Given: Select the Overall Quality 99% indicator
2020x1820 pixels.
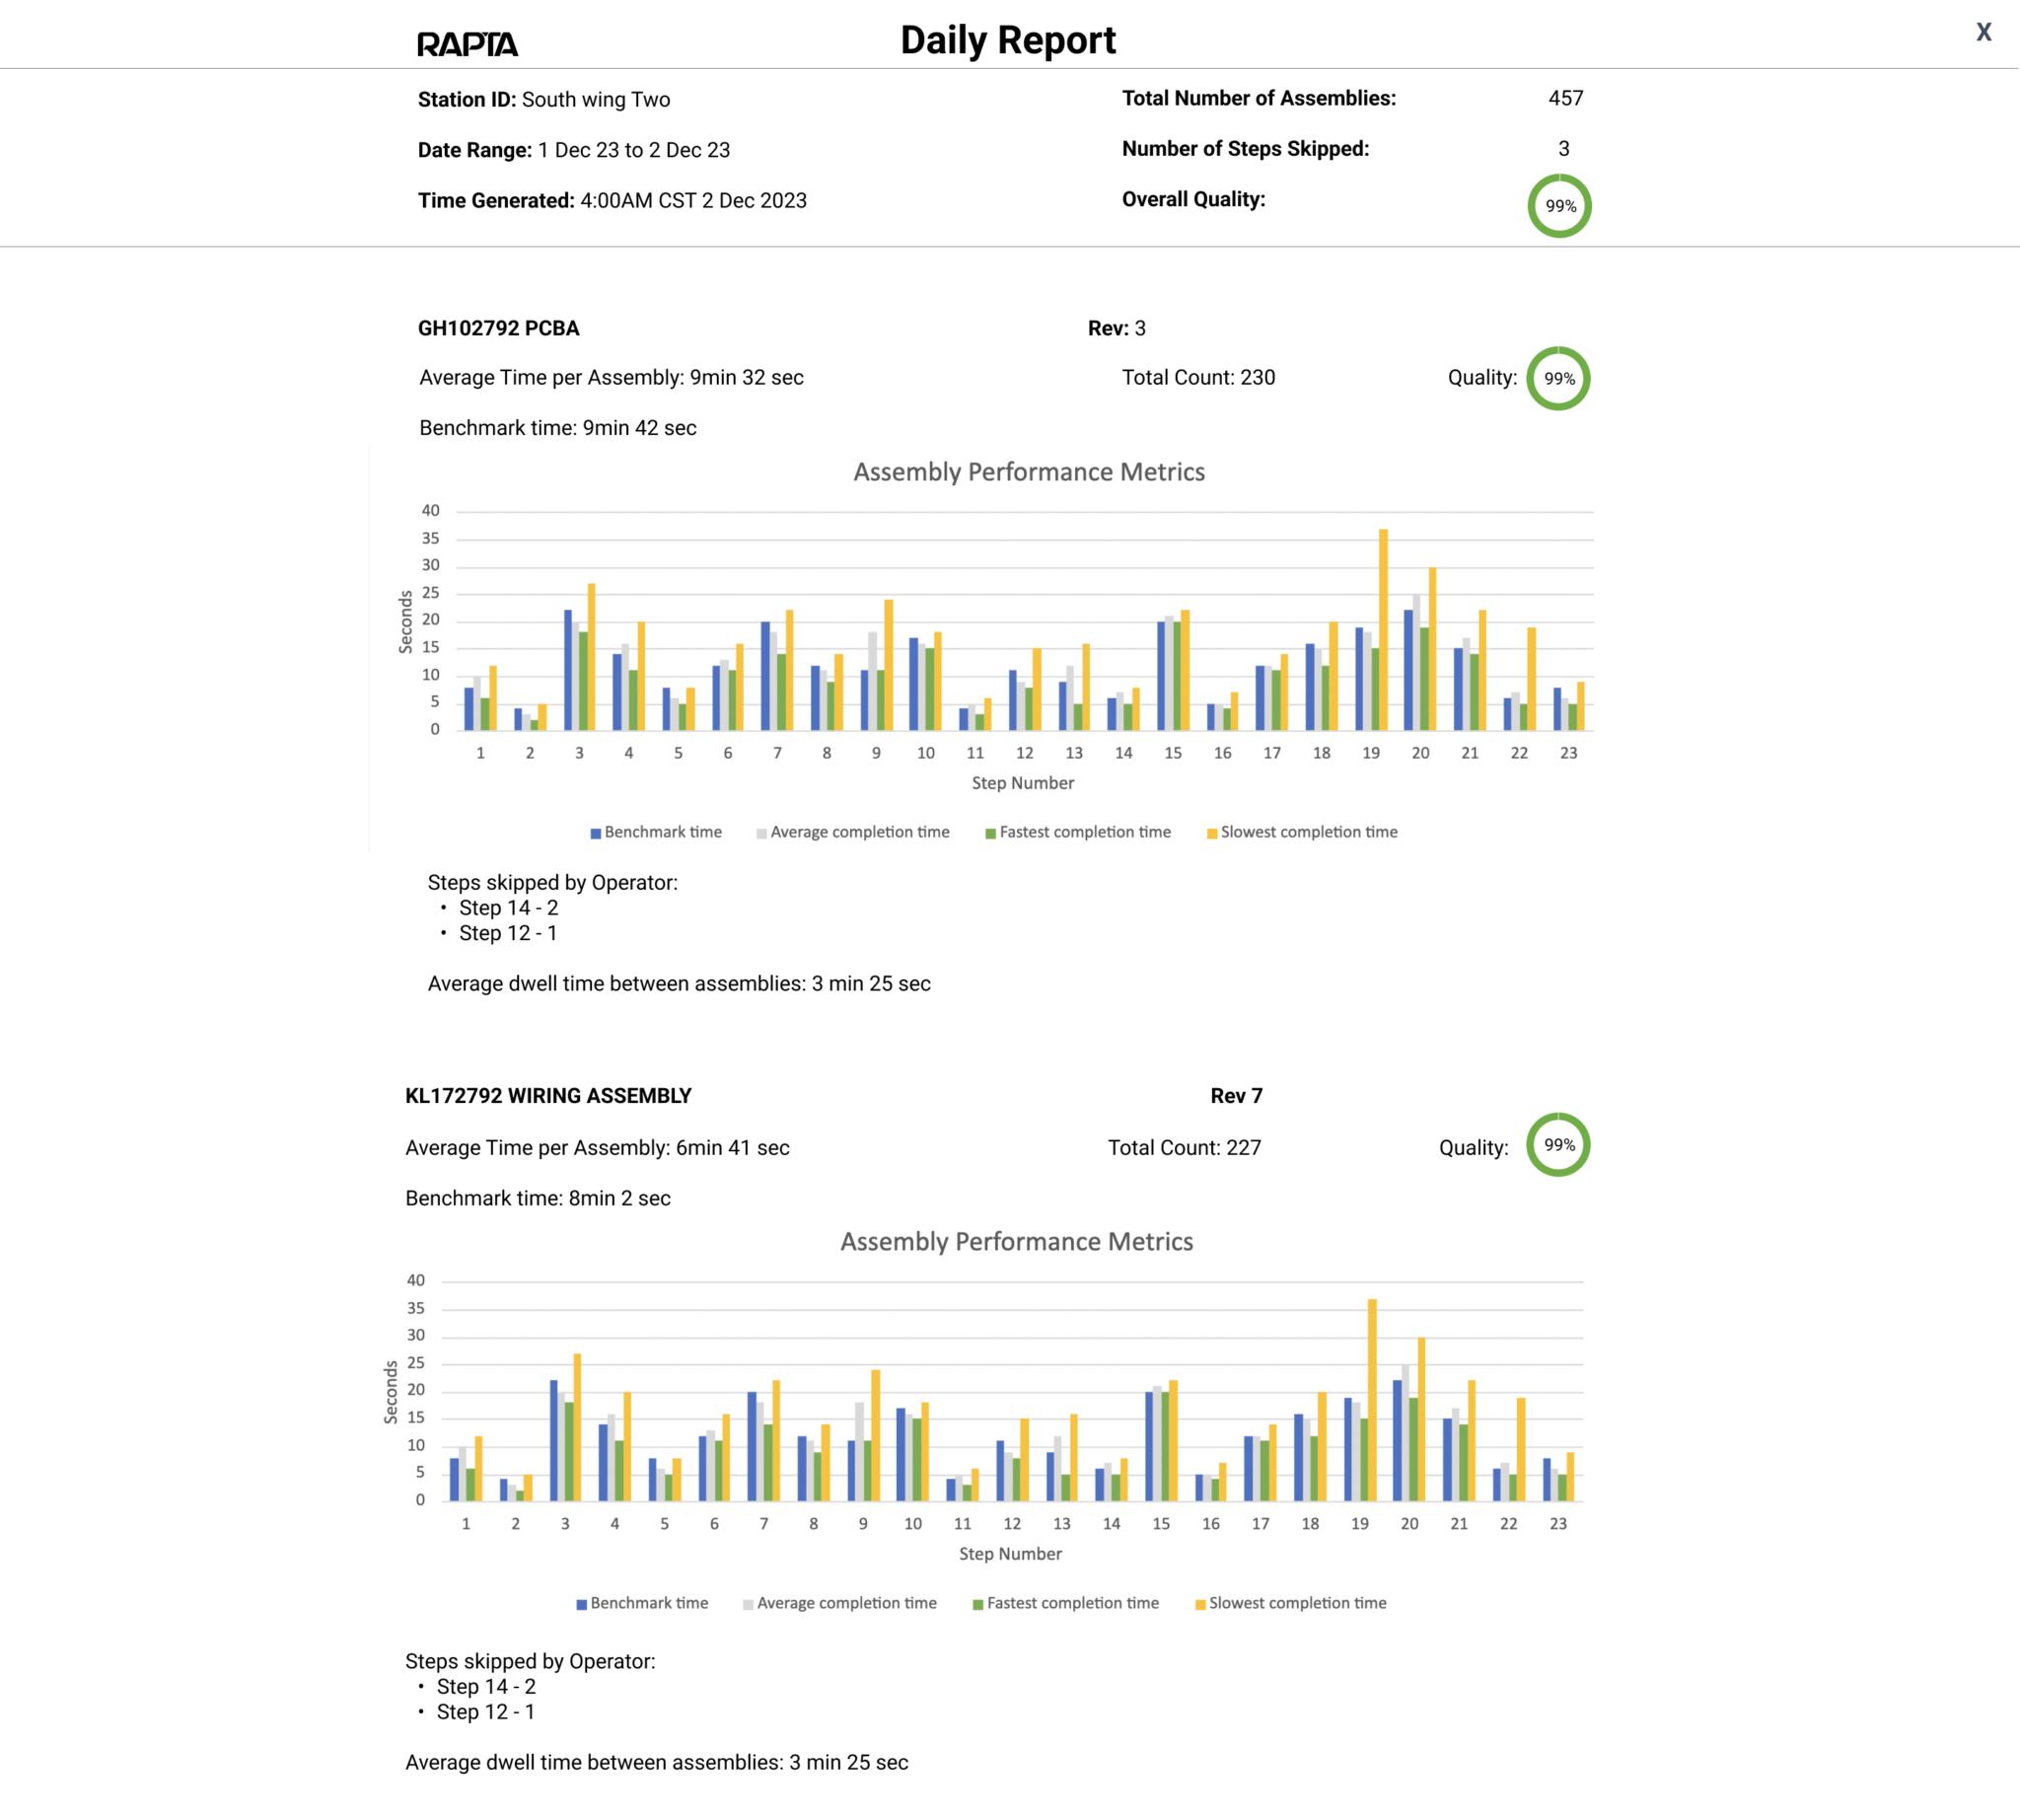Looking at the screenshot, I should 1558,206.
